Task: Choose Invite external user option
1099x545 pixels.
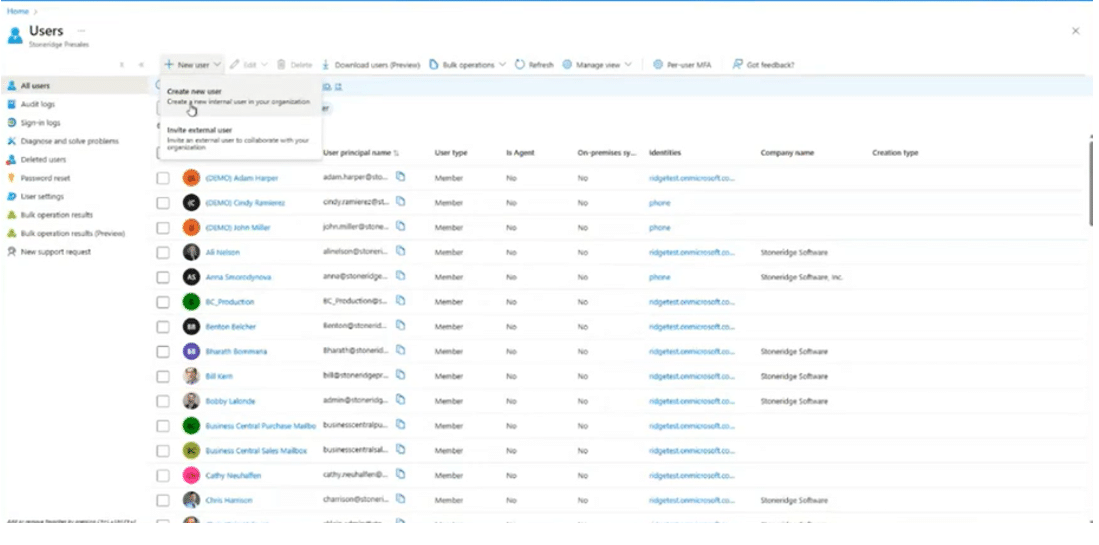Action: click(x=199, y=130)
